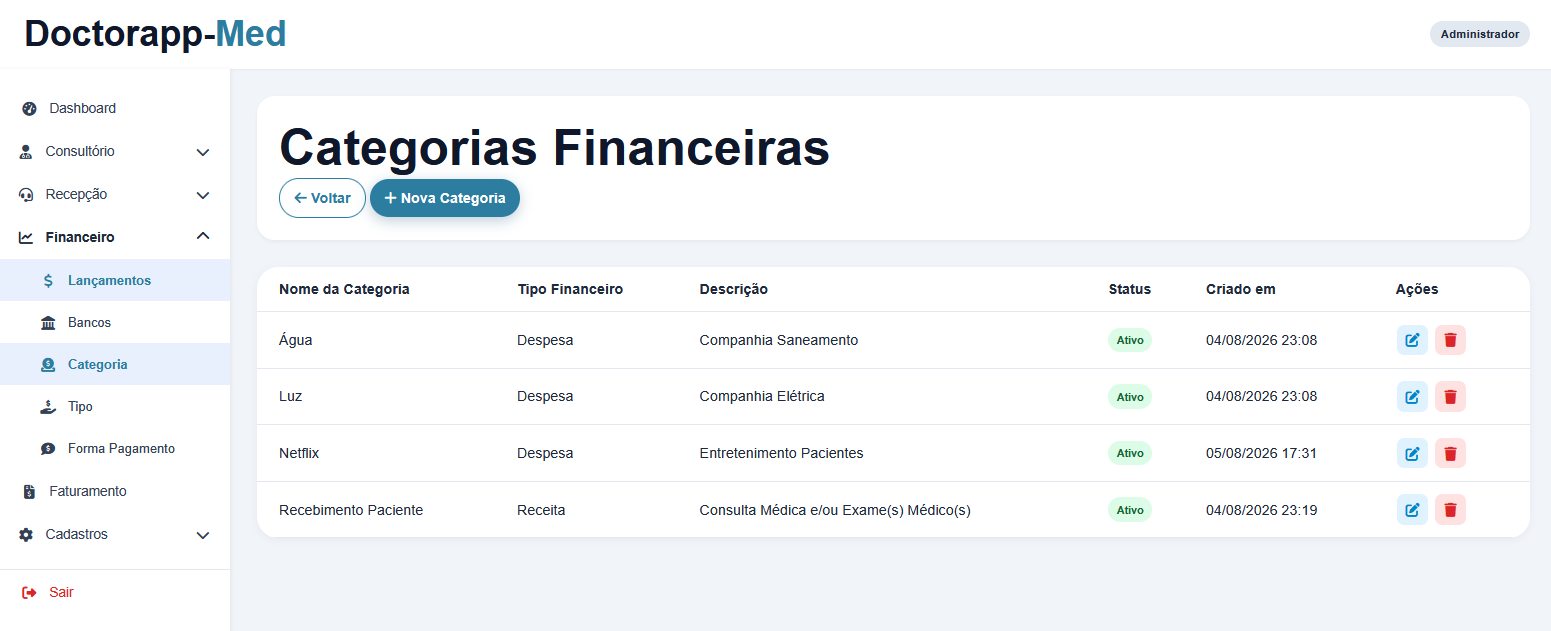Click the Categorias Financeiras page heading
The height and width of the screenshot is (631, 1551).
tap(554, 147)
